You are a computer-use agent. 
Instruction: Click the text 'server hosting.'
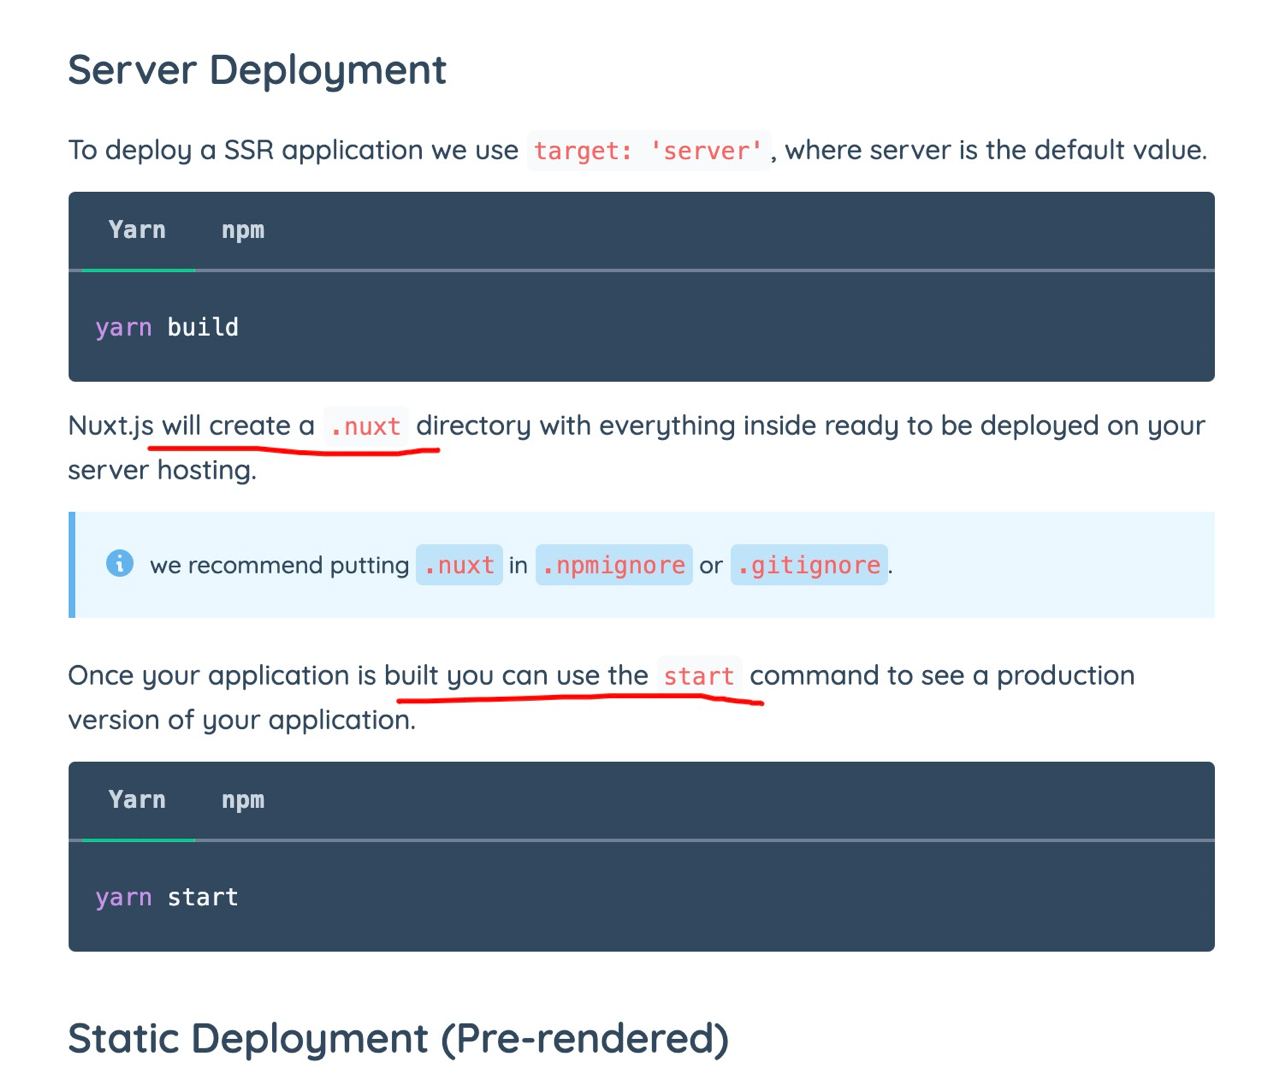point(162,470)
